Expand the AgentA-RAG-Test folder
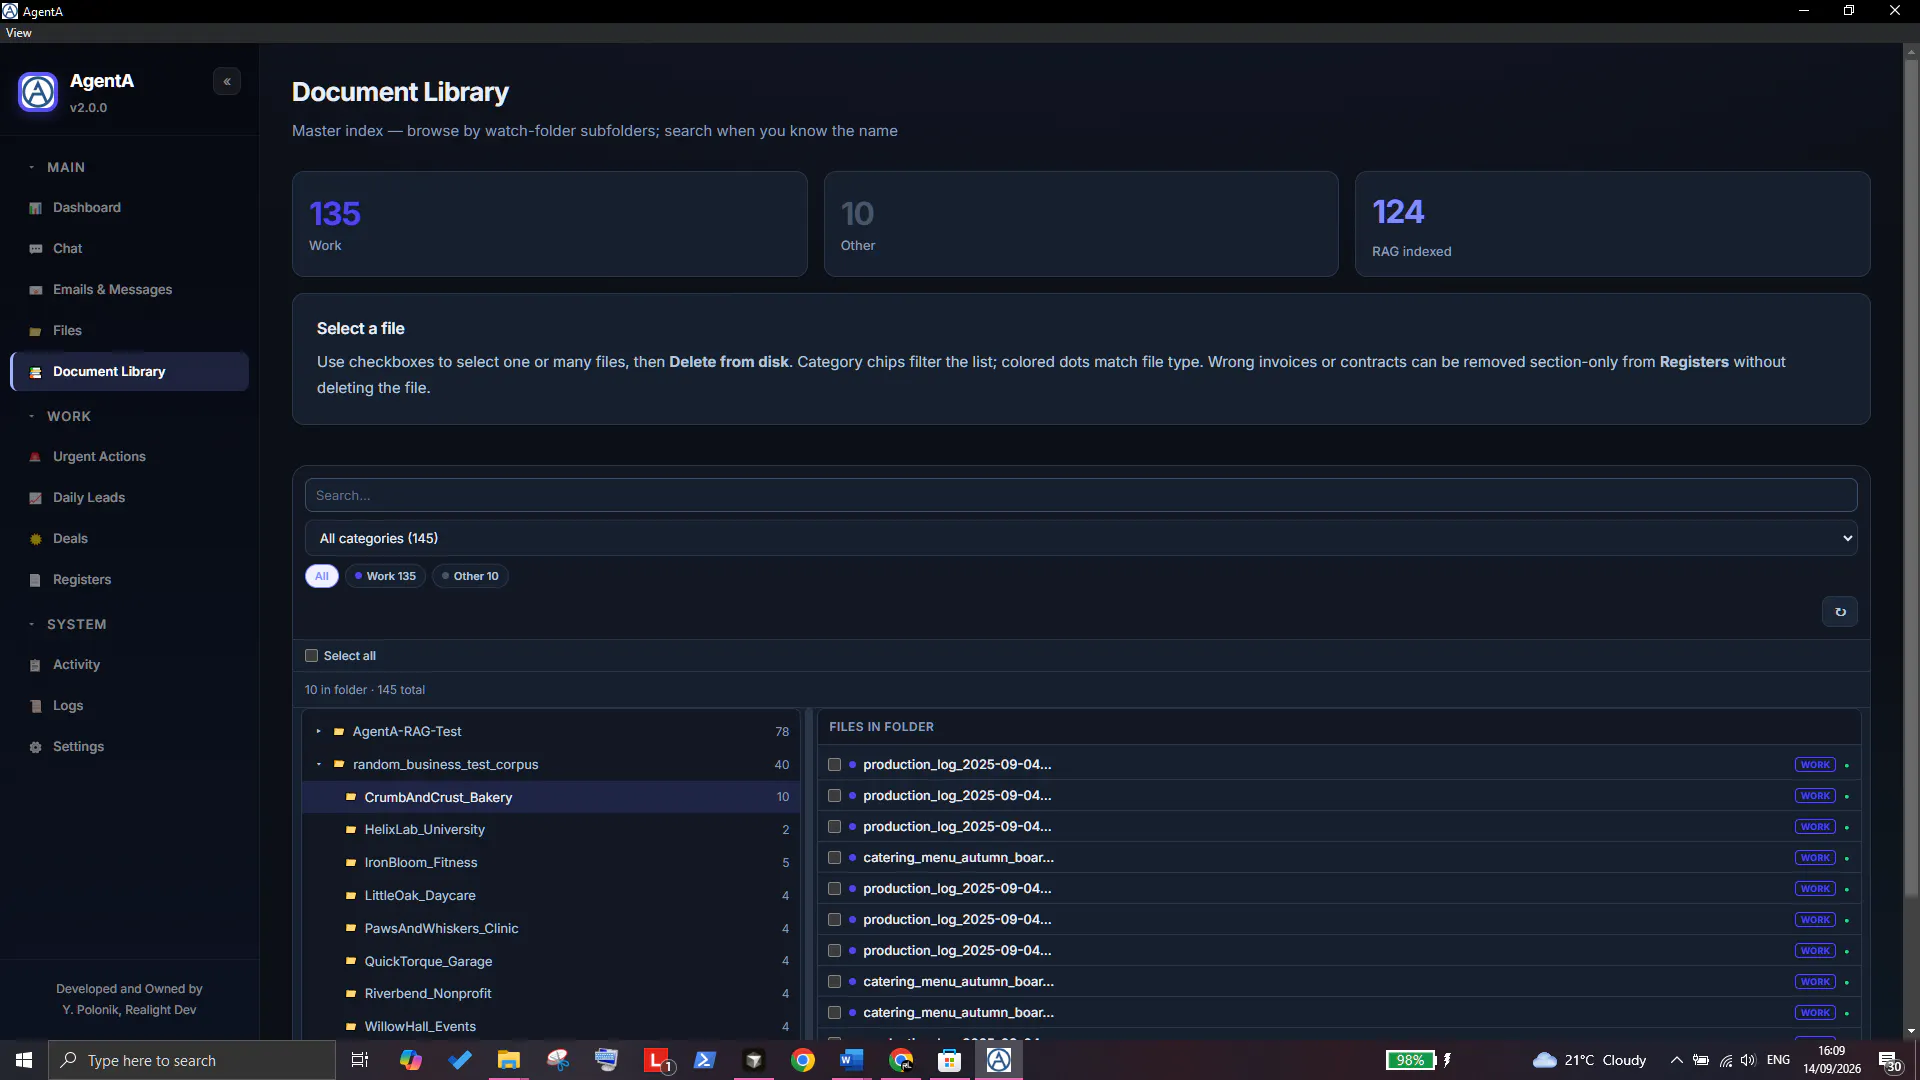1920x1080 pixels. click(x=319, y=732)
